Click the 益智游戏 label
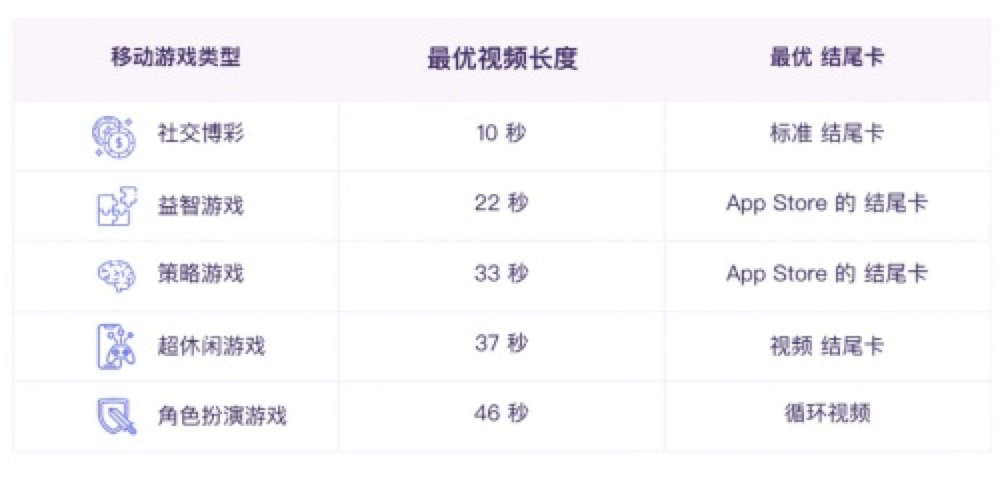 pyautogui.click(x=200, y=205)
